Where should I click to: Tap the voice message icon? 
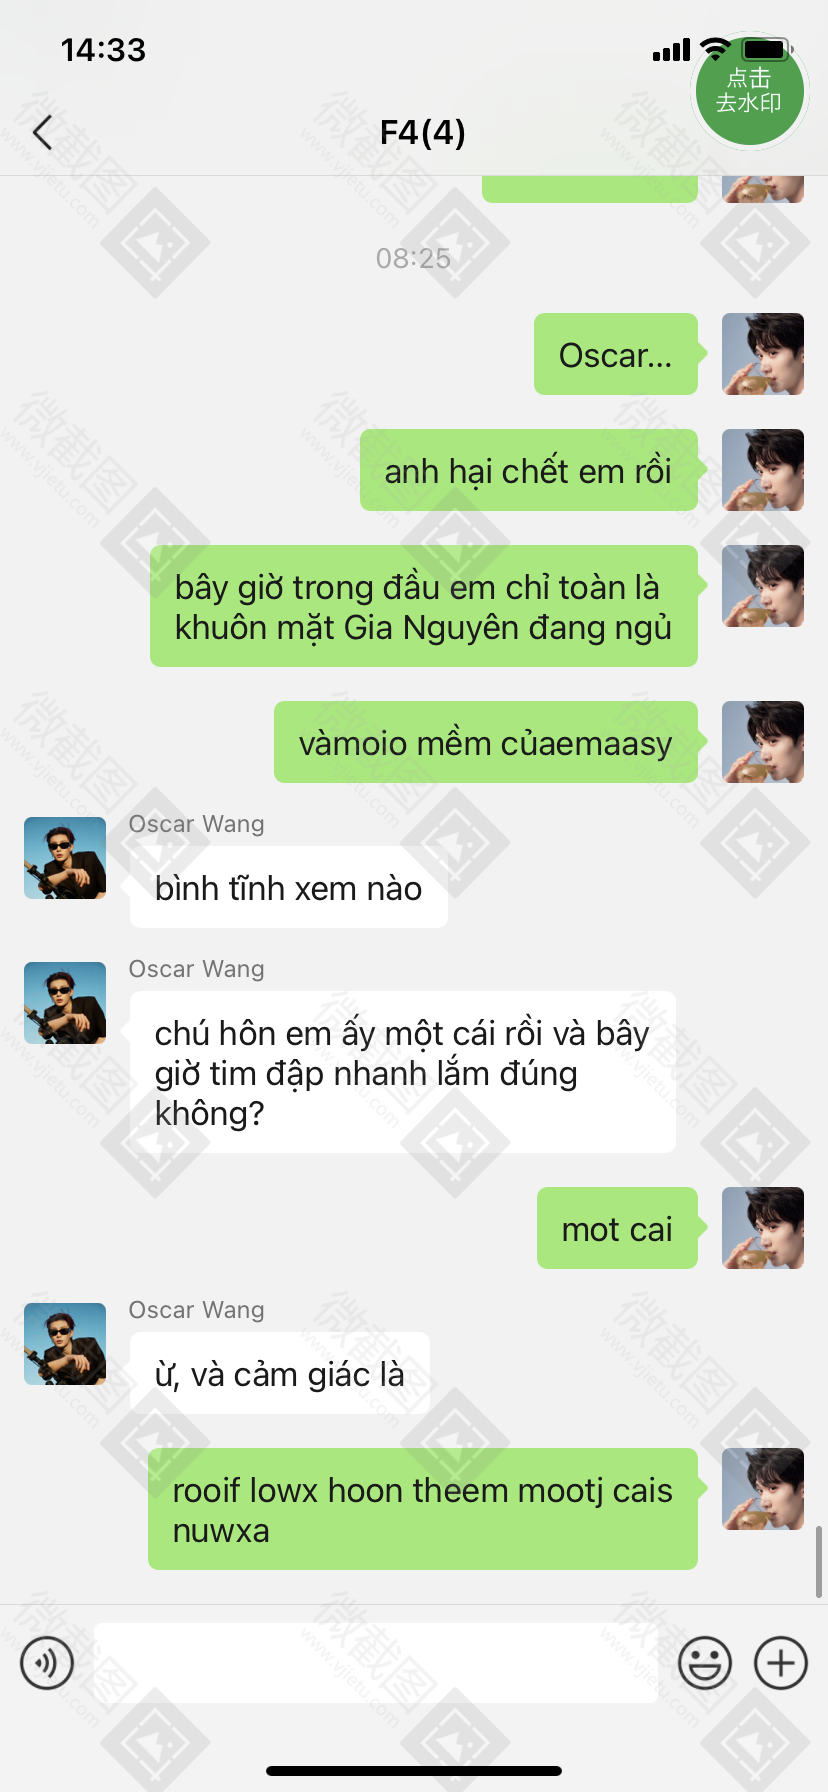pos(47,1663)
